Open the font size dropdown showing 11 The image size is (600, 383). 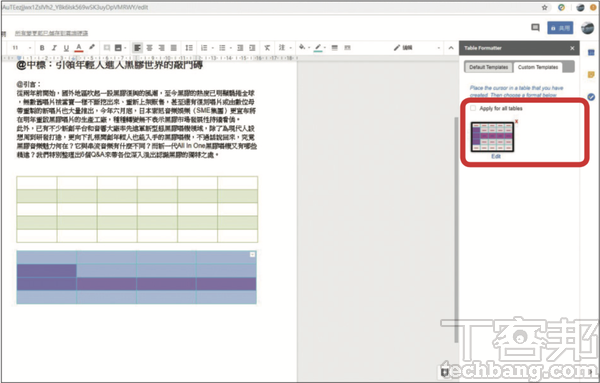coord(22,48)
